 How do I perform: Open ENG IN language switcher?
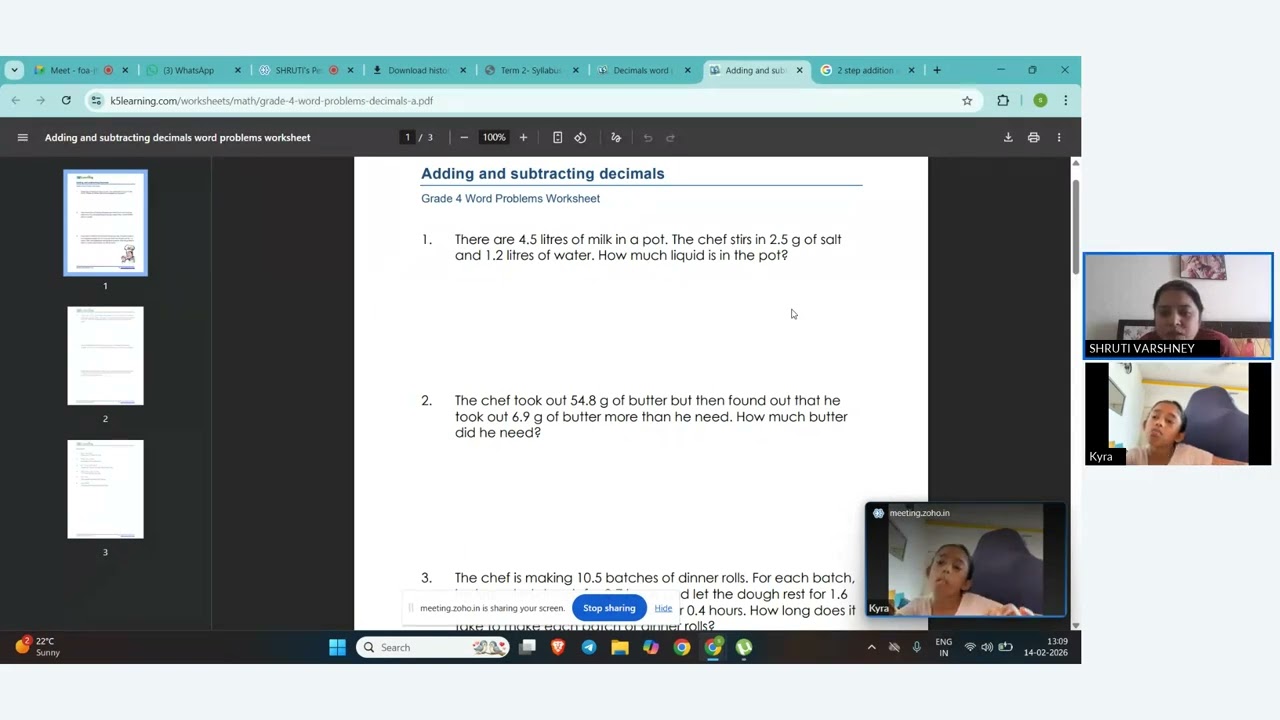944,647
